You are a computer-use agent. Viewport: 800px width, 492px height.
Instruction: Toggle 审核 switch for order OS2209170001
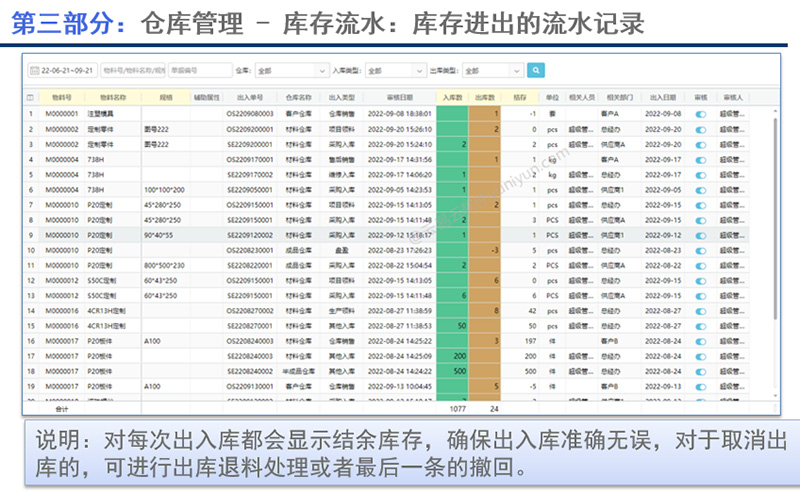click(701, 160)
